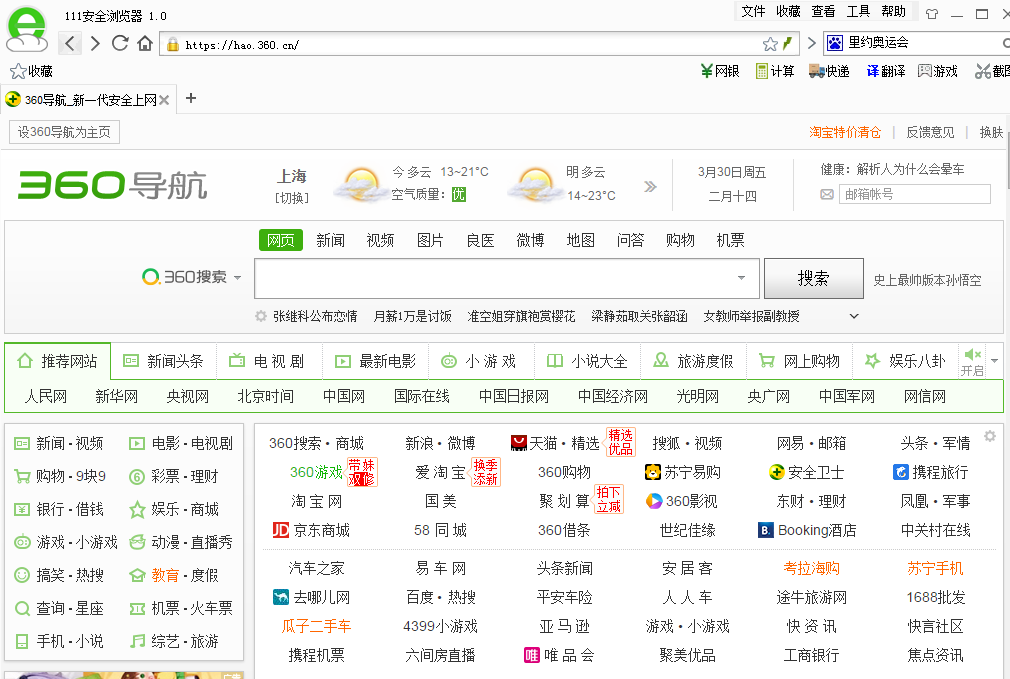Open the 帮助 menu
The height and width of the screenshot is (679, 1010).
point(893,11)
